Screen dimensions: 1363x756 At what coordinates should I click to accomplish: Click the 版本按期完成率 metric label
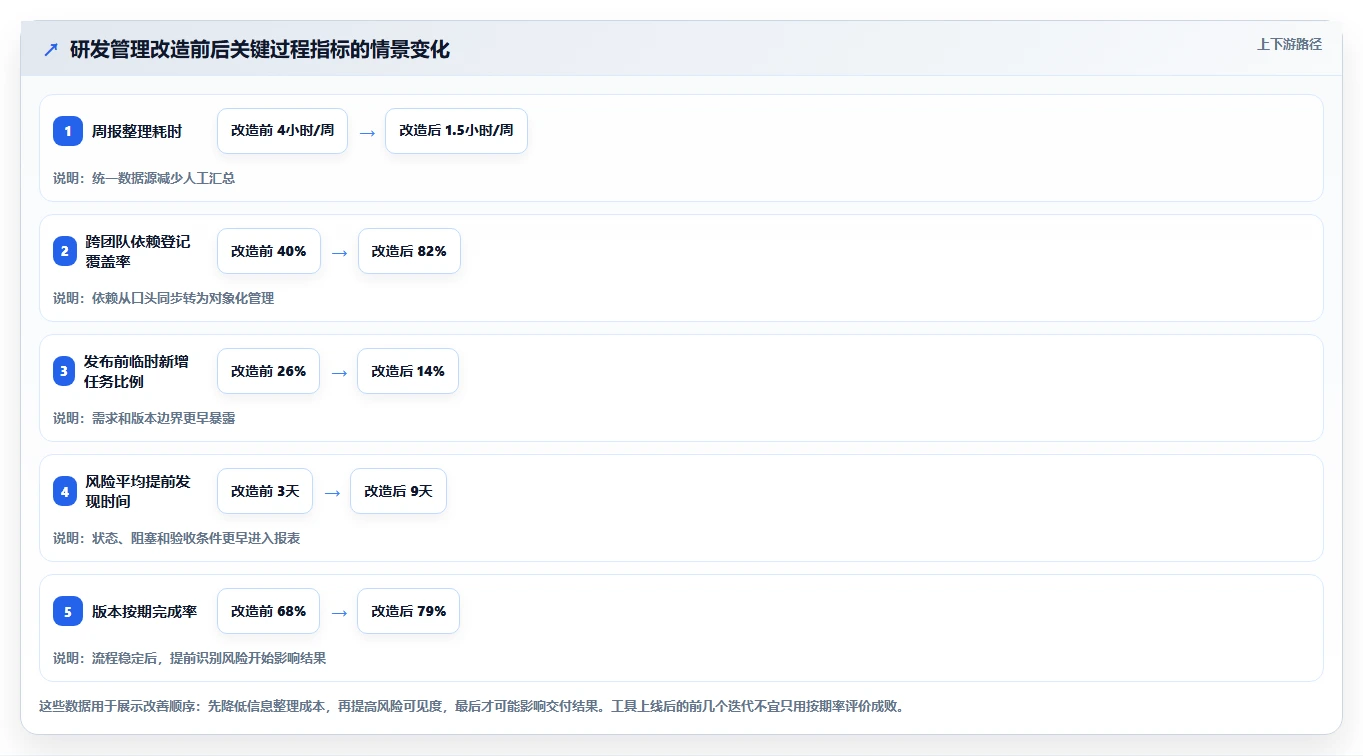click(144, 611)
